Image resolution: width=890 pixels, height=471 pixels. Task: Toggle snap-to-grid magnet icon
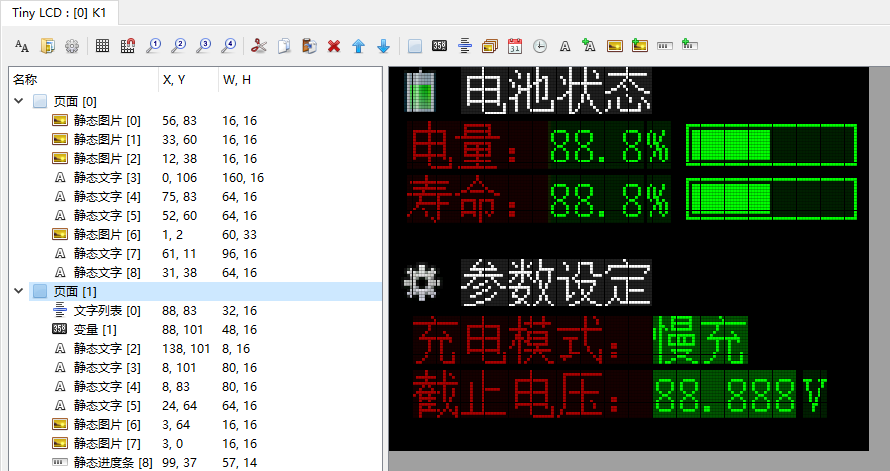[x=128, y=46]
